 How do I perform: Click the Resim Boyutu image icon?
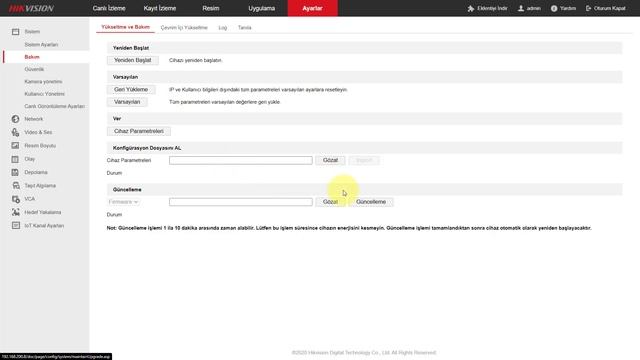click(16, 145)
